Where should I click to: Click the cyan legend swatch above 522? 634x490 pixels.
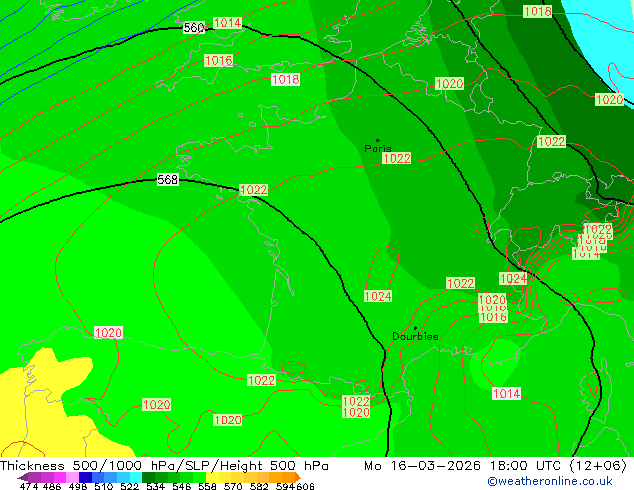[136, 478]
